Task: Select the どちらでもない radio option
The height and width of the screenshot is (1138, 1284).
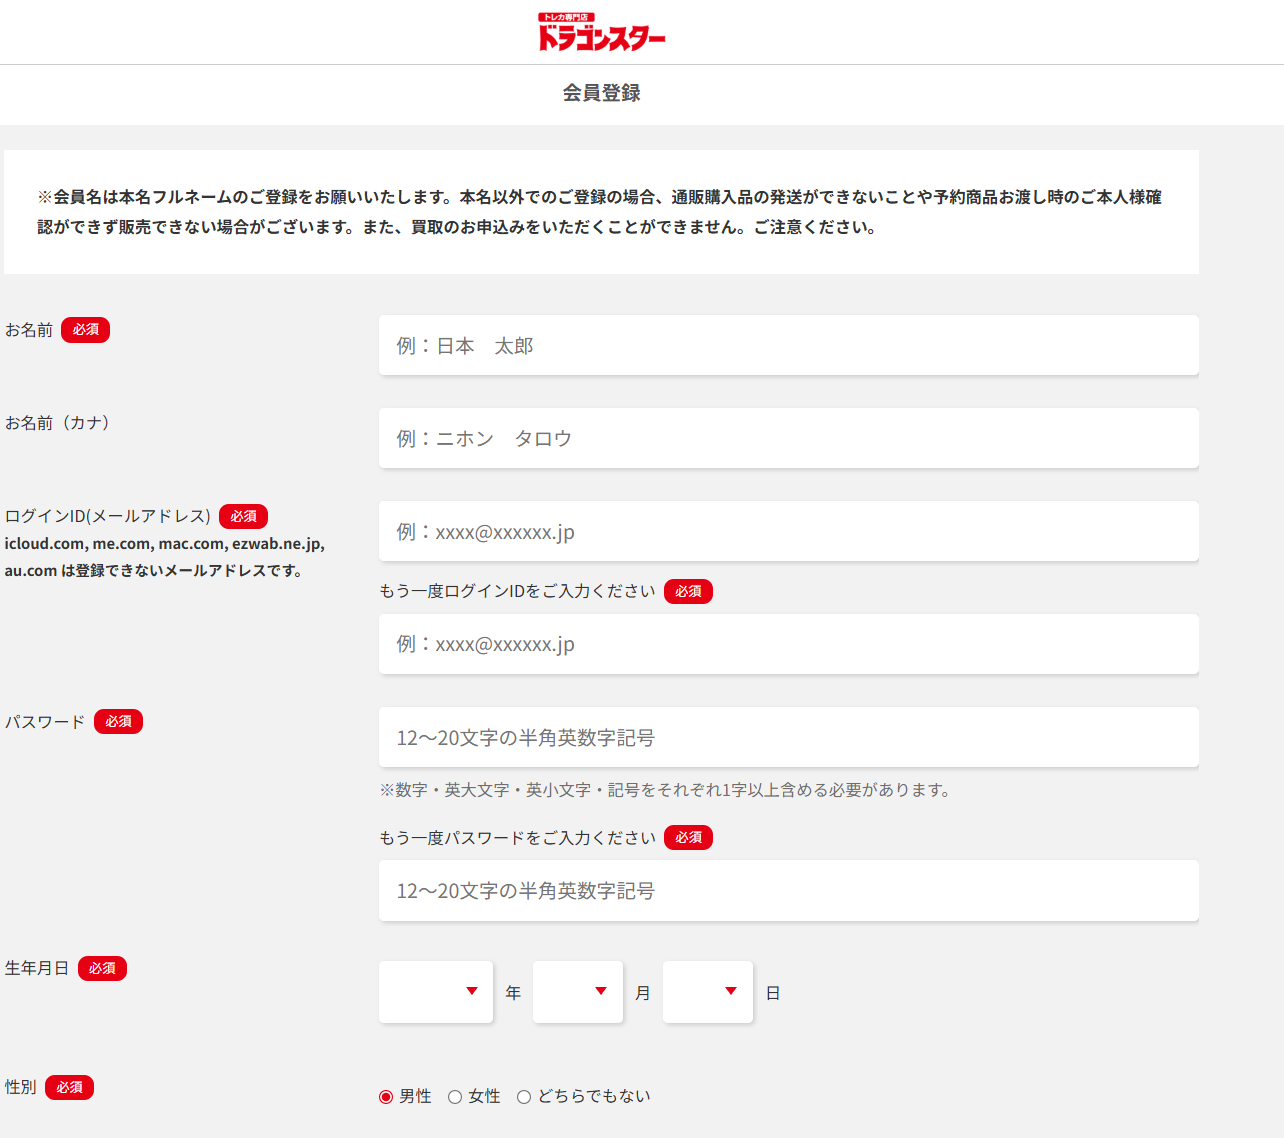Action: pyautogui.click(x=524, y=1097)
